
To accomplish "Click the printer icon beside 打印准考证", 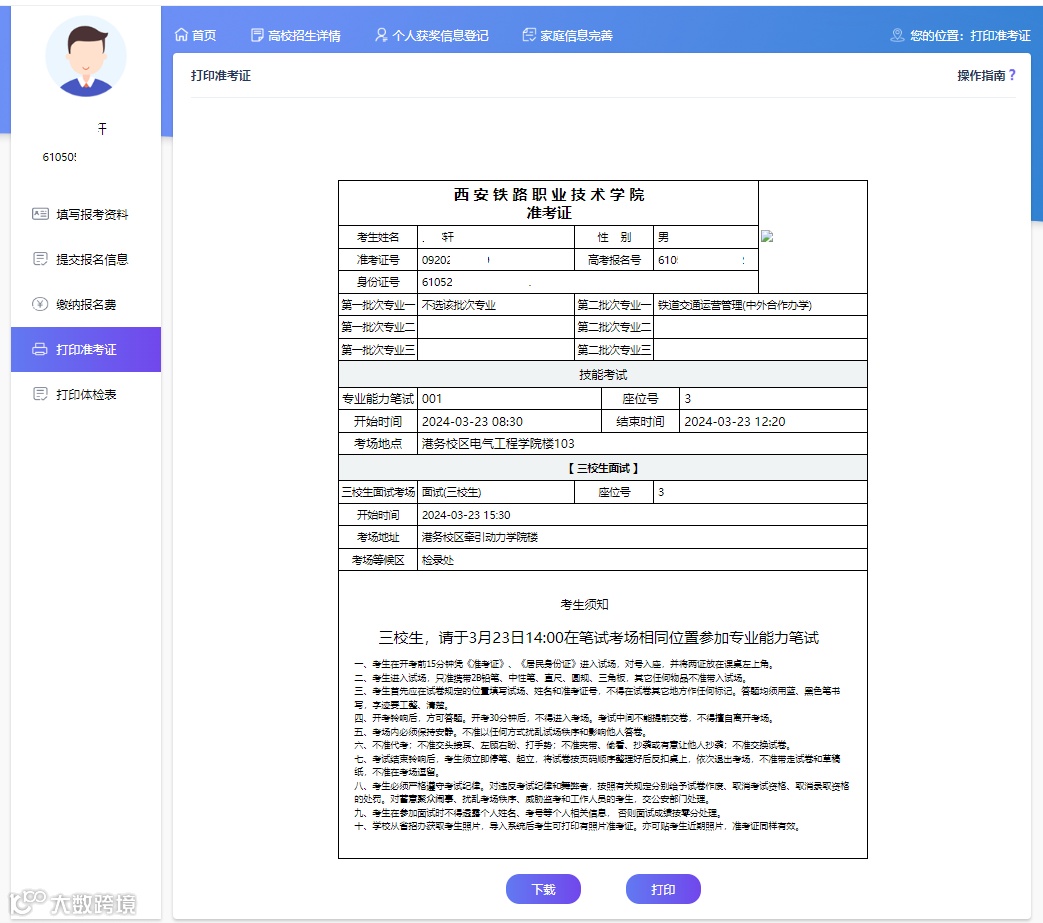I will 41,349.
